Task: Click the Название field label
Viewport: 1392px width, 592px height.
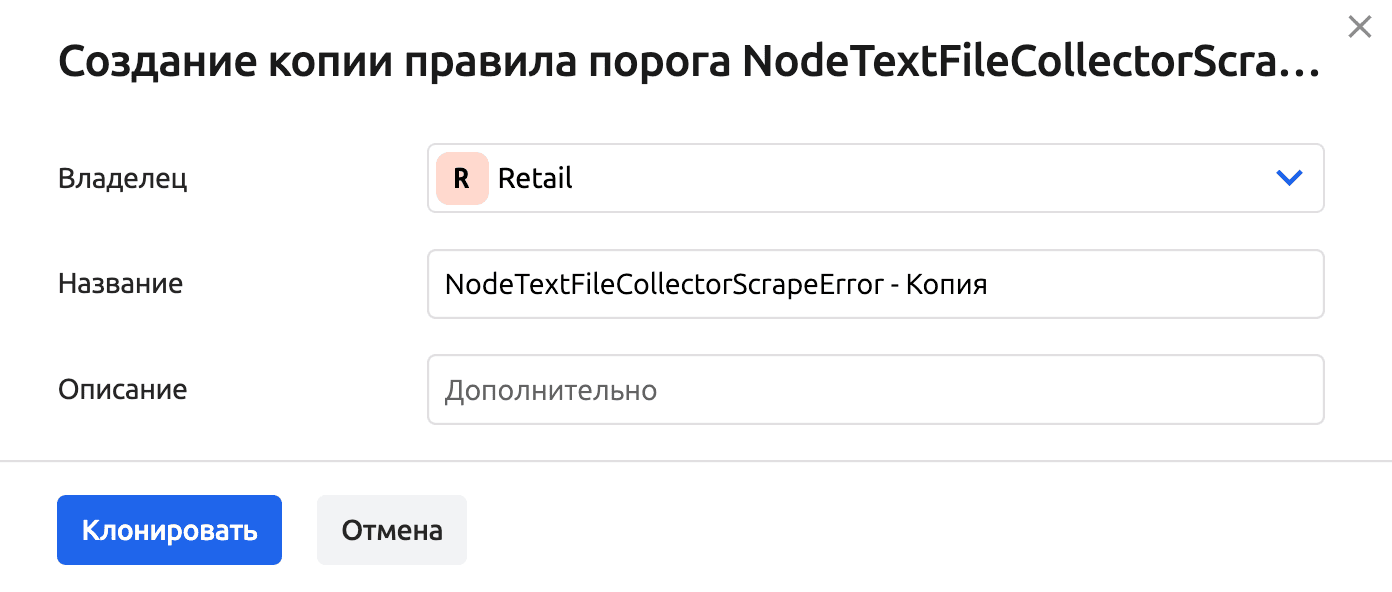Action: click(x=120, y=284)
